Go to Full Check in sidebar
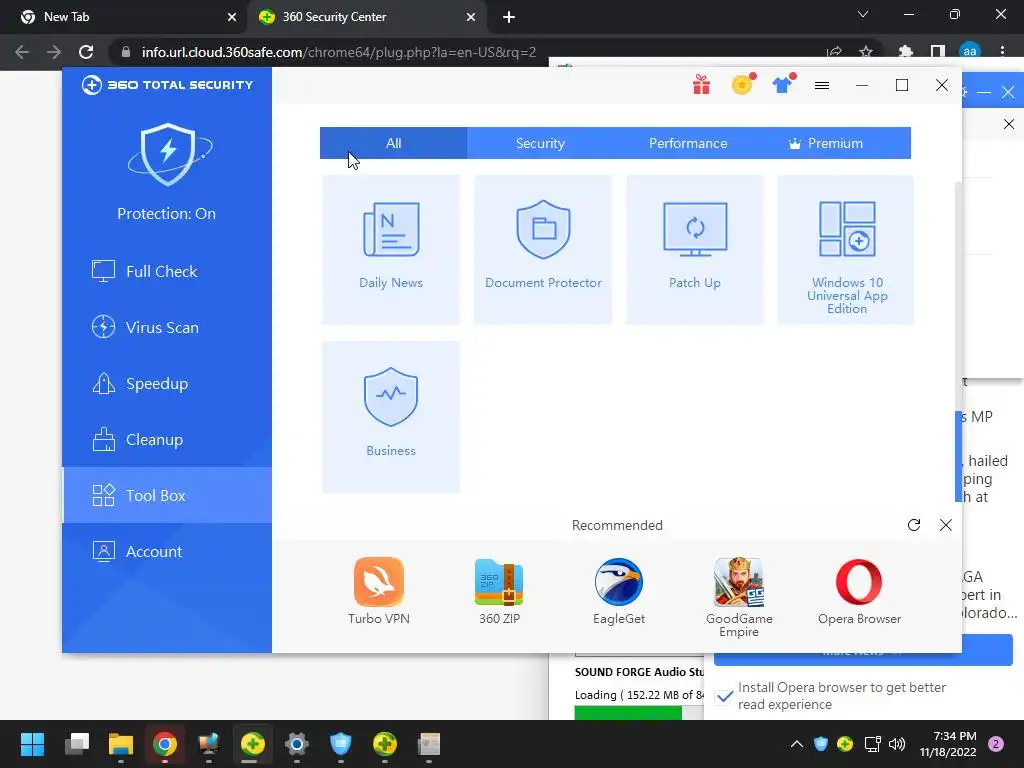This screenshot has width=1024, height=768. click(x=167, y=271)
